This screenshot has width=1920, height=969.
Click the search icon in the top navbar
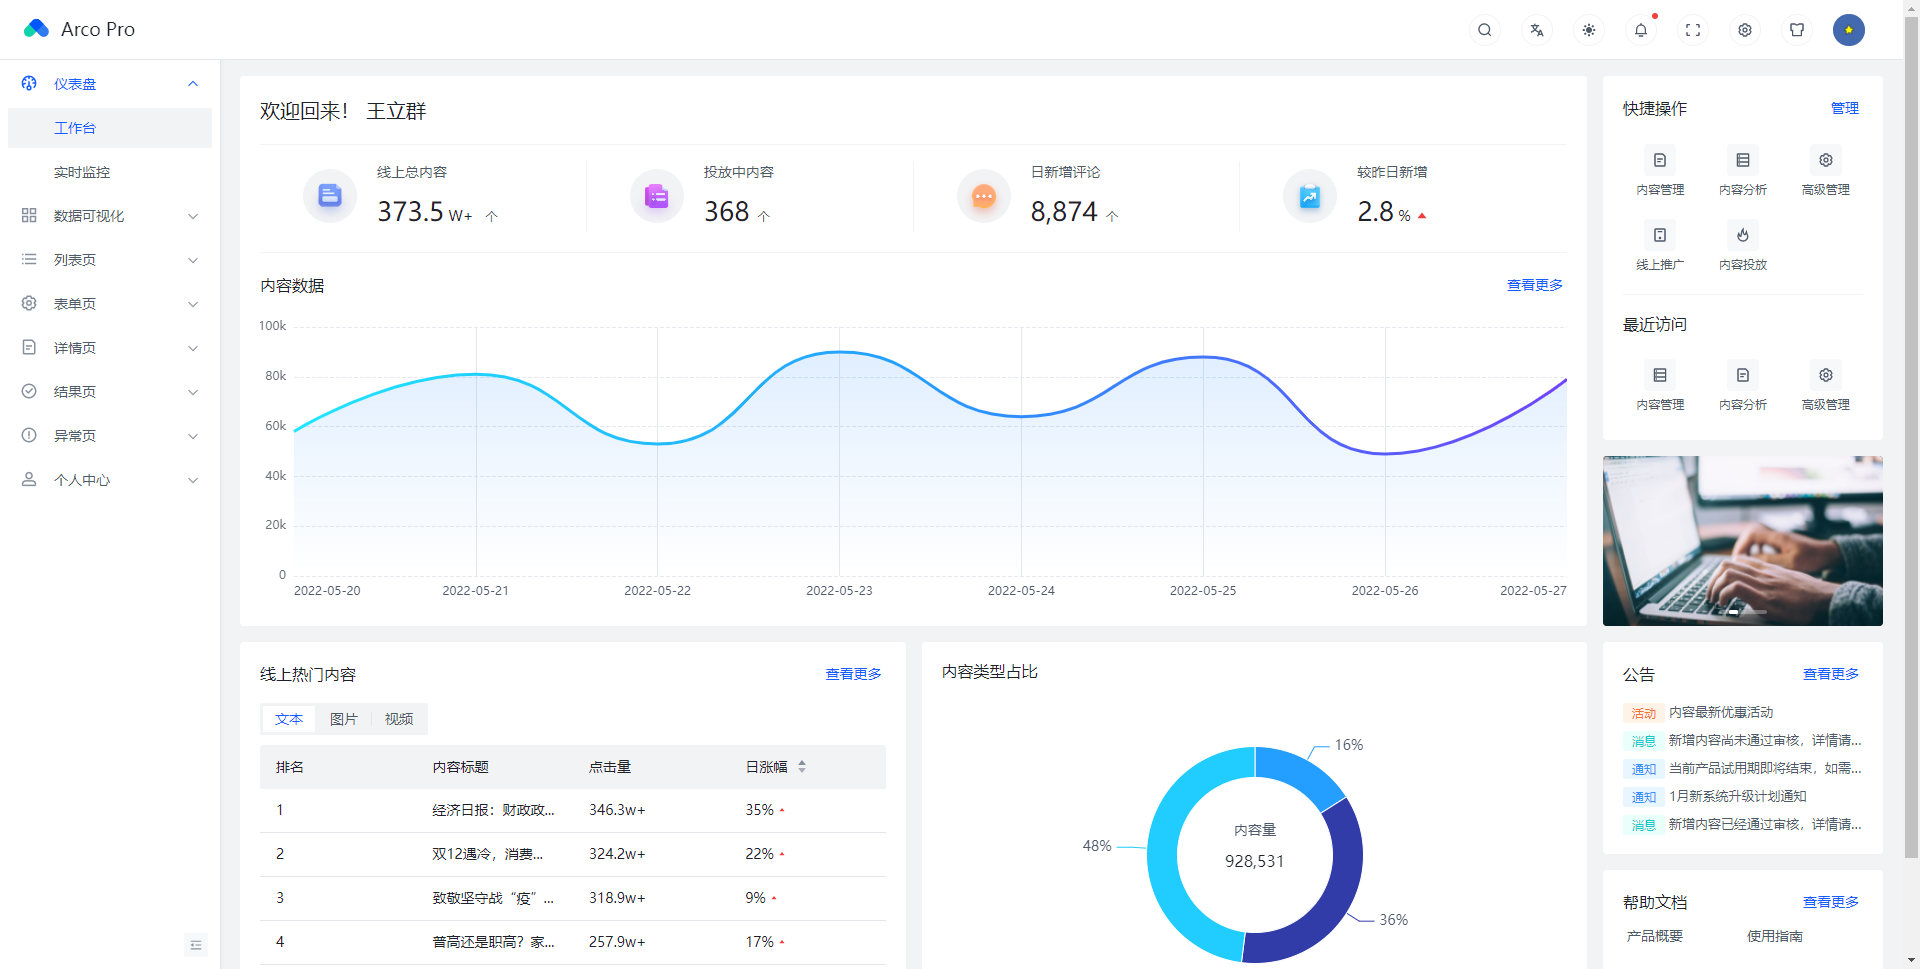click(x=1485, y=30)
